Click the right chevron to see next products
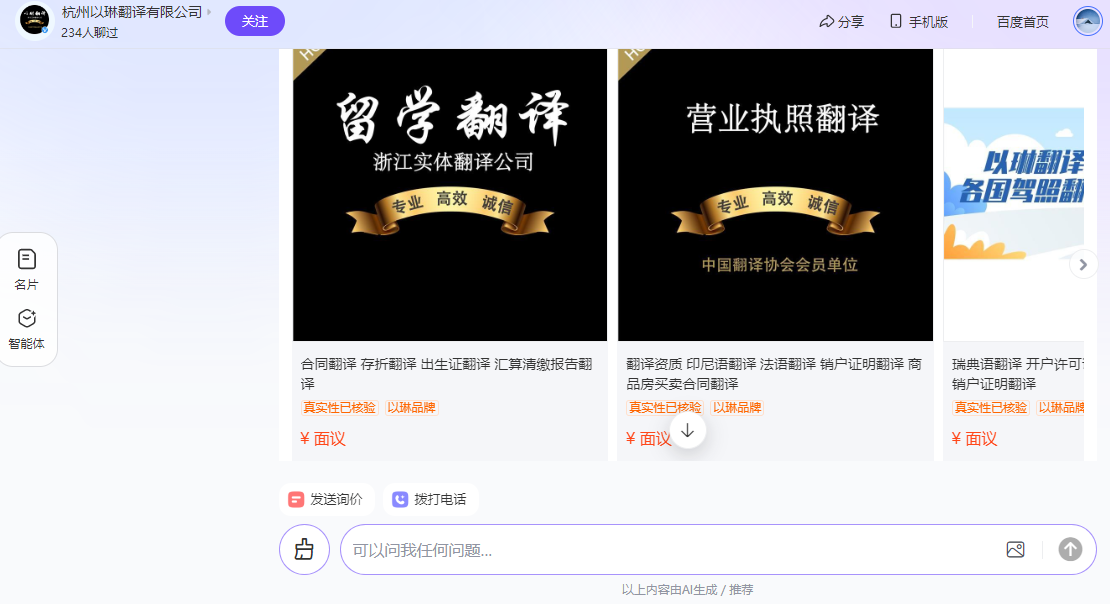The image size is (1110, 604). pyautogui.click(x=1083, y=264)
